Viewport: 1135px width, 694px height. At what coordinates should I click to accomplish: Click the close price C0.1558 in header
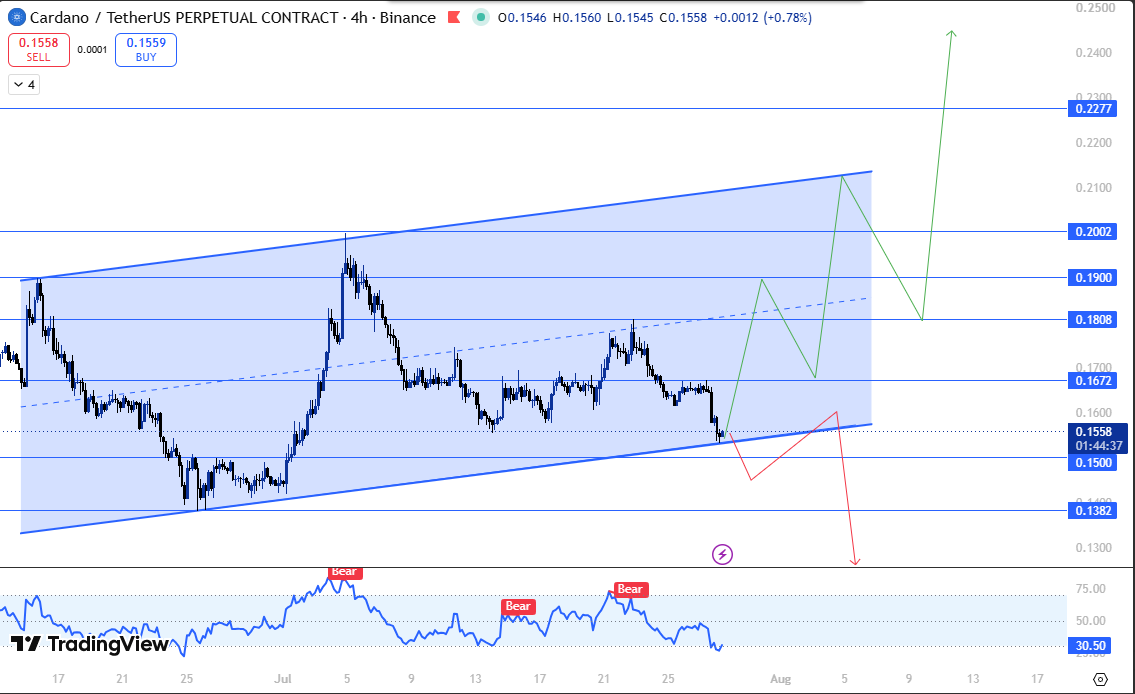point(683,17)
